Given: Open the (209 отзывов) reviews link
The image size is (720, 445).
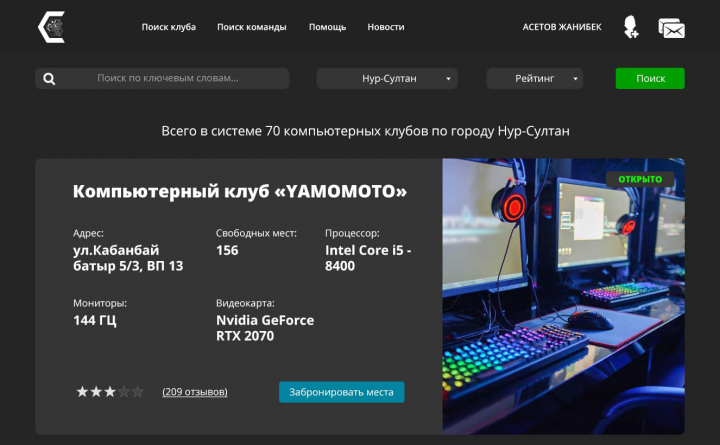Looking at the screenshot, I should 195,392.
